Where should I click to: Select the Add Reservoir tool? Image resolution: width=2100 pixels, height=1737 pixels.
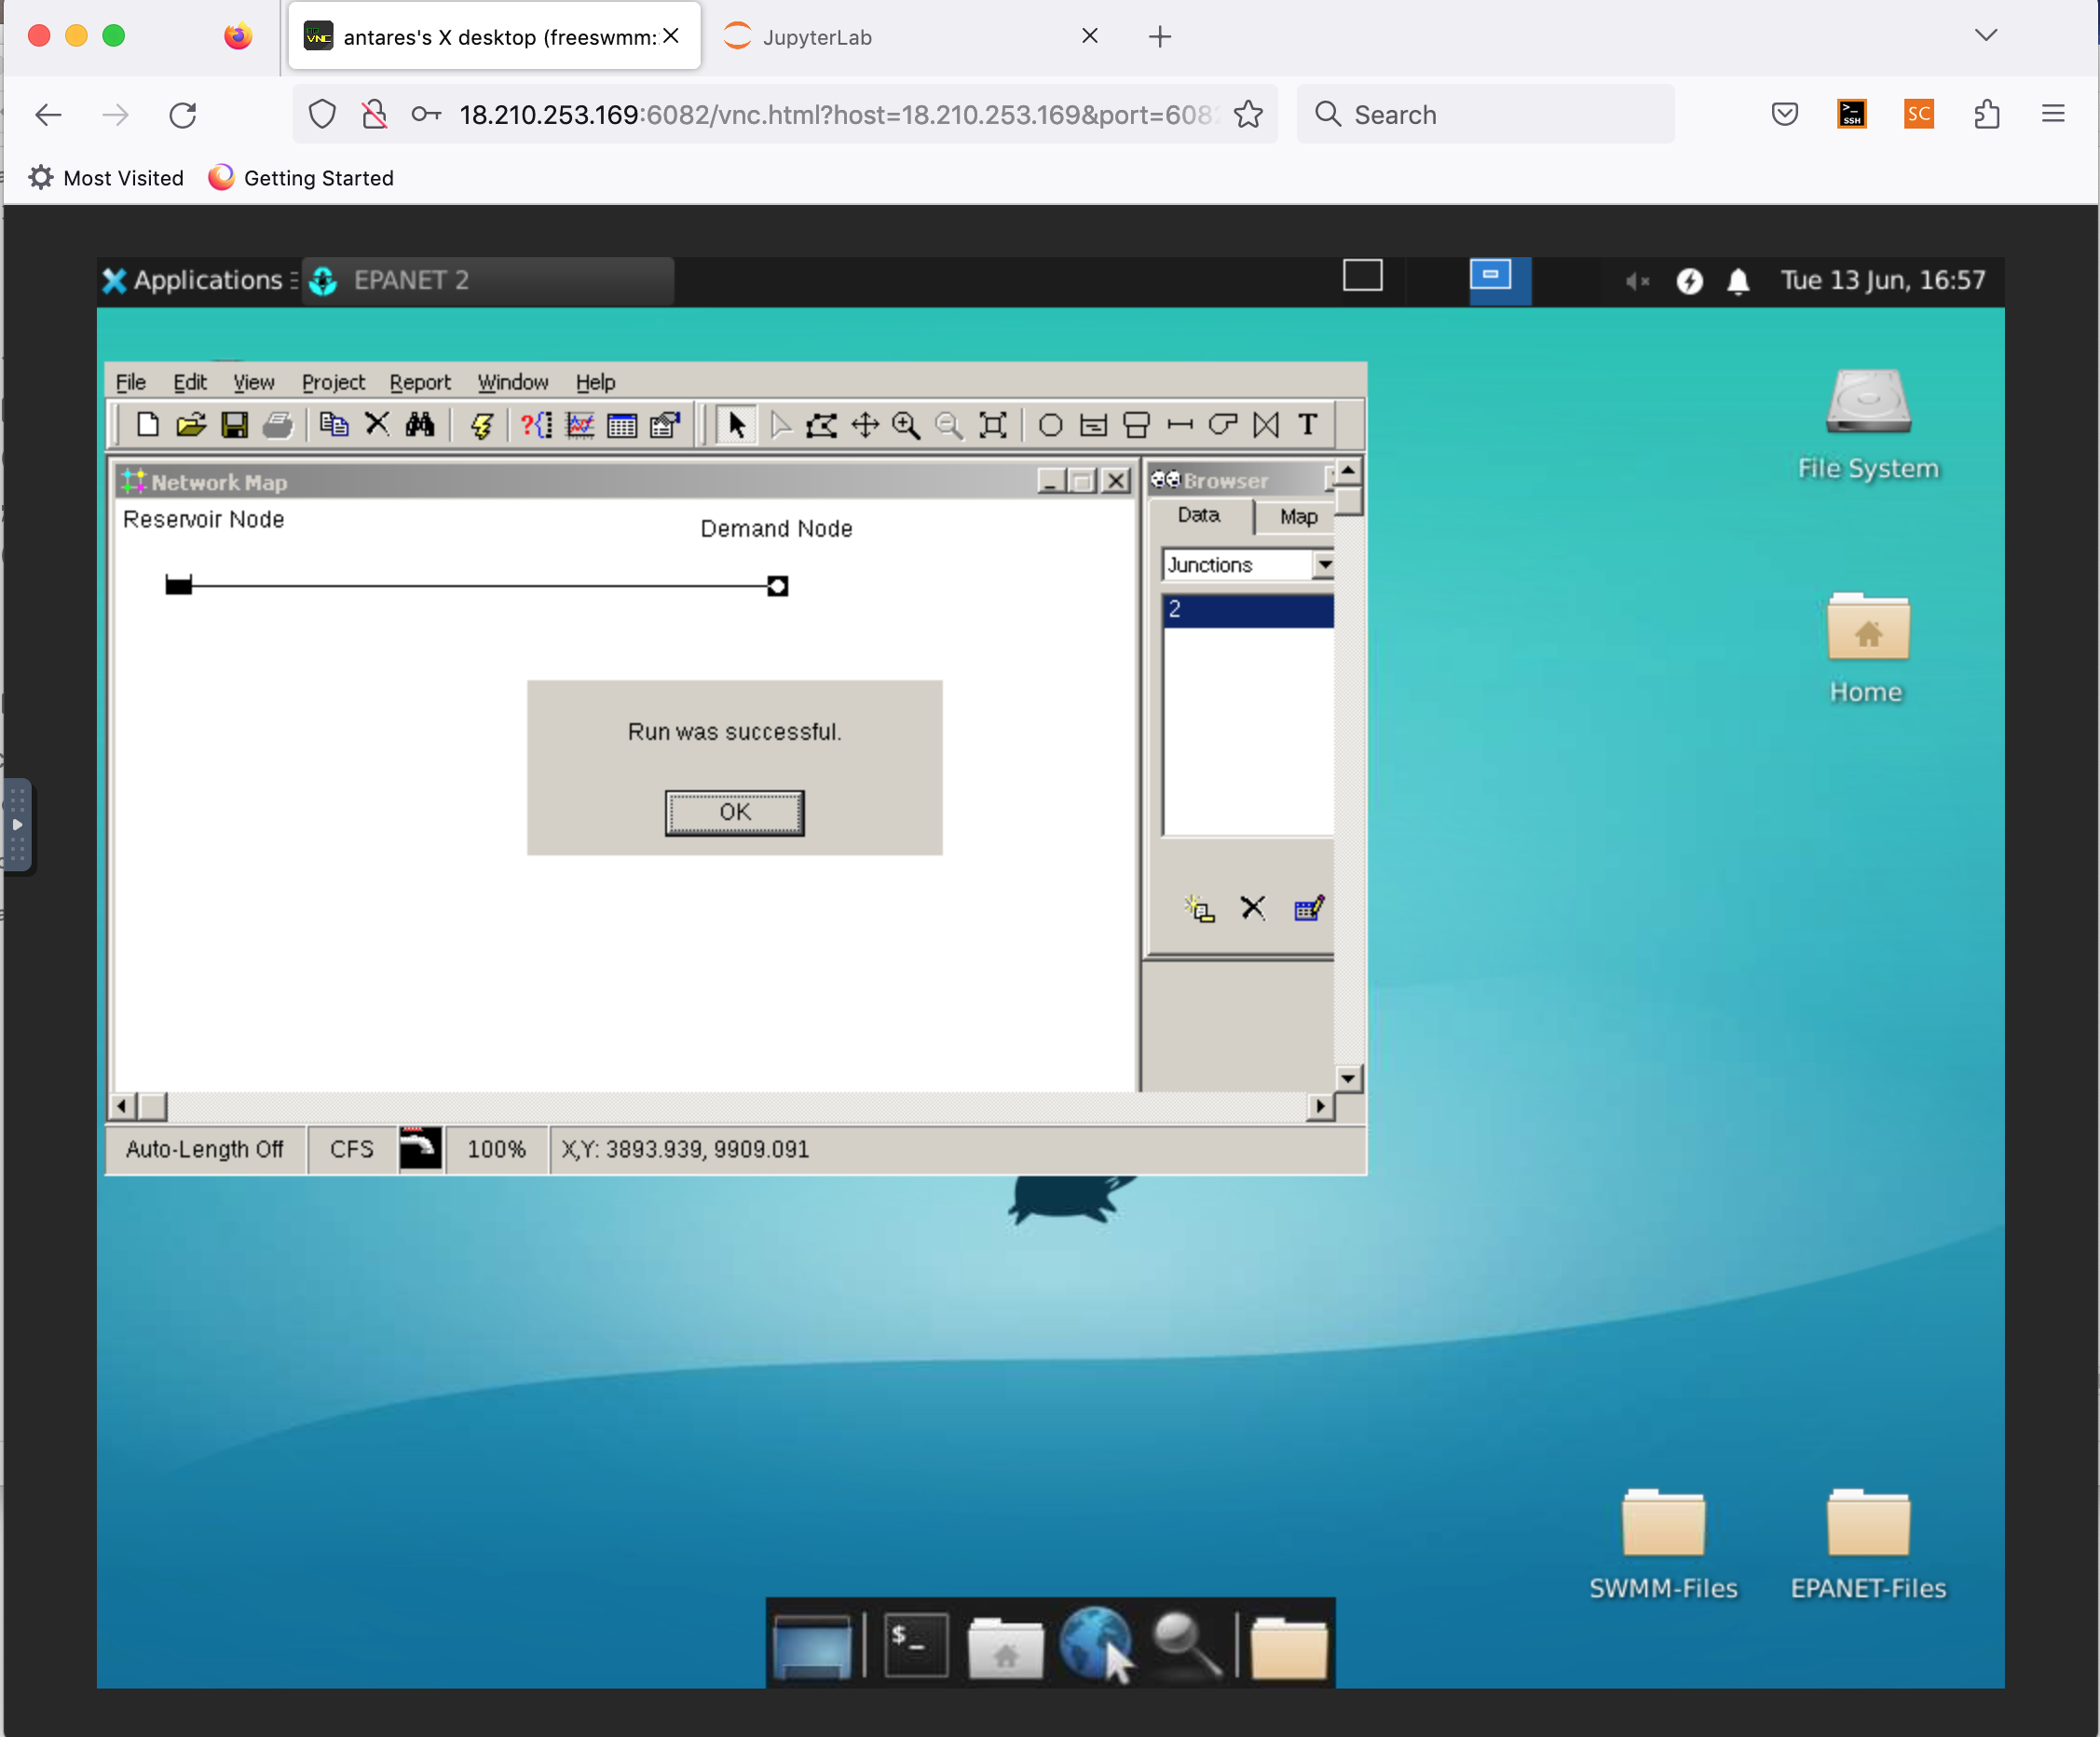(1093, 425)
